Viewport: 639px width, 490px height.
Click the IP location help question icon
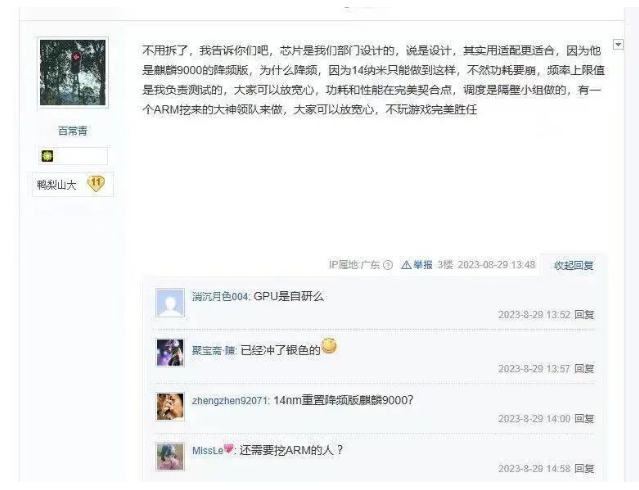(388, 265)
